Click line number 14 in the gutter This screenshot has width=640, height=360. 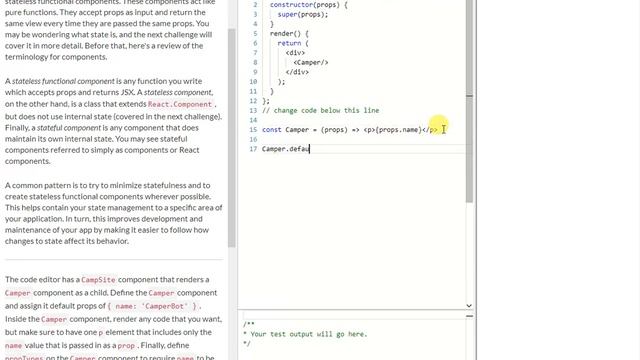[x=253, y=120]
